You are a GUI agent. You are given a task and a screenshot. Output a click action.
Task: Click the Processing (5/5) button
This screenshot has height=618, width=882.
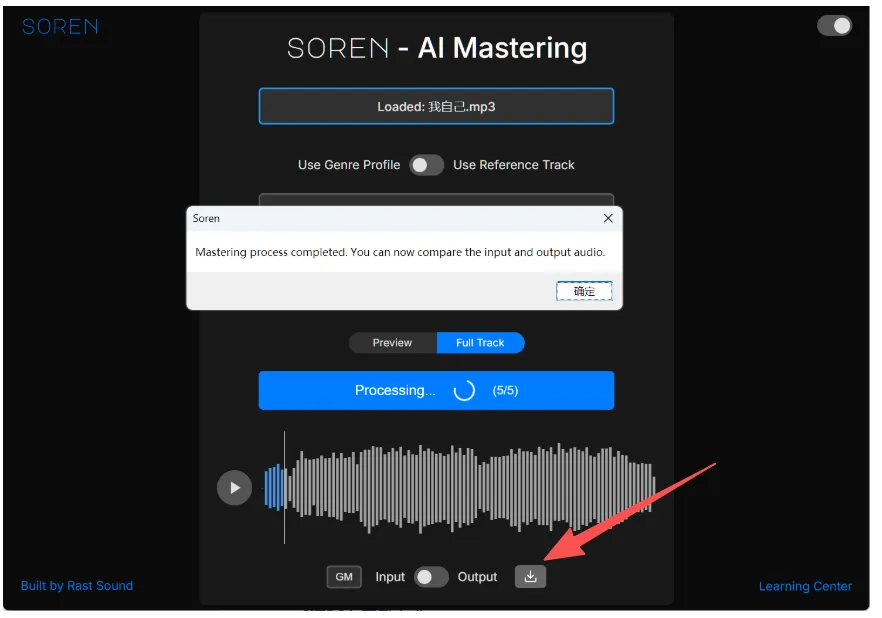[436, 390]
